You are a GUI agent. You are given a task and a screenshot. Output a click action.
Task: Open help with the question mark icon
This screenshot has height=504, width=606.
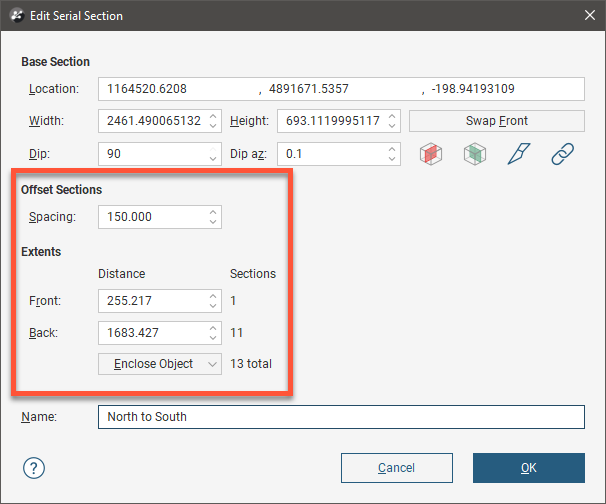tap(34, 468)
